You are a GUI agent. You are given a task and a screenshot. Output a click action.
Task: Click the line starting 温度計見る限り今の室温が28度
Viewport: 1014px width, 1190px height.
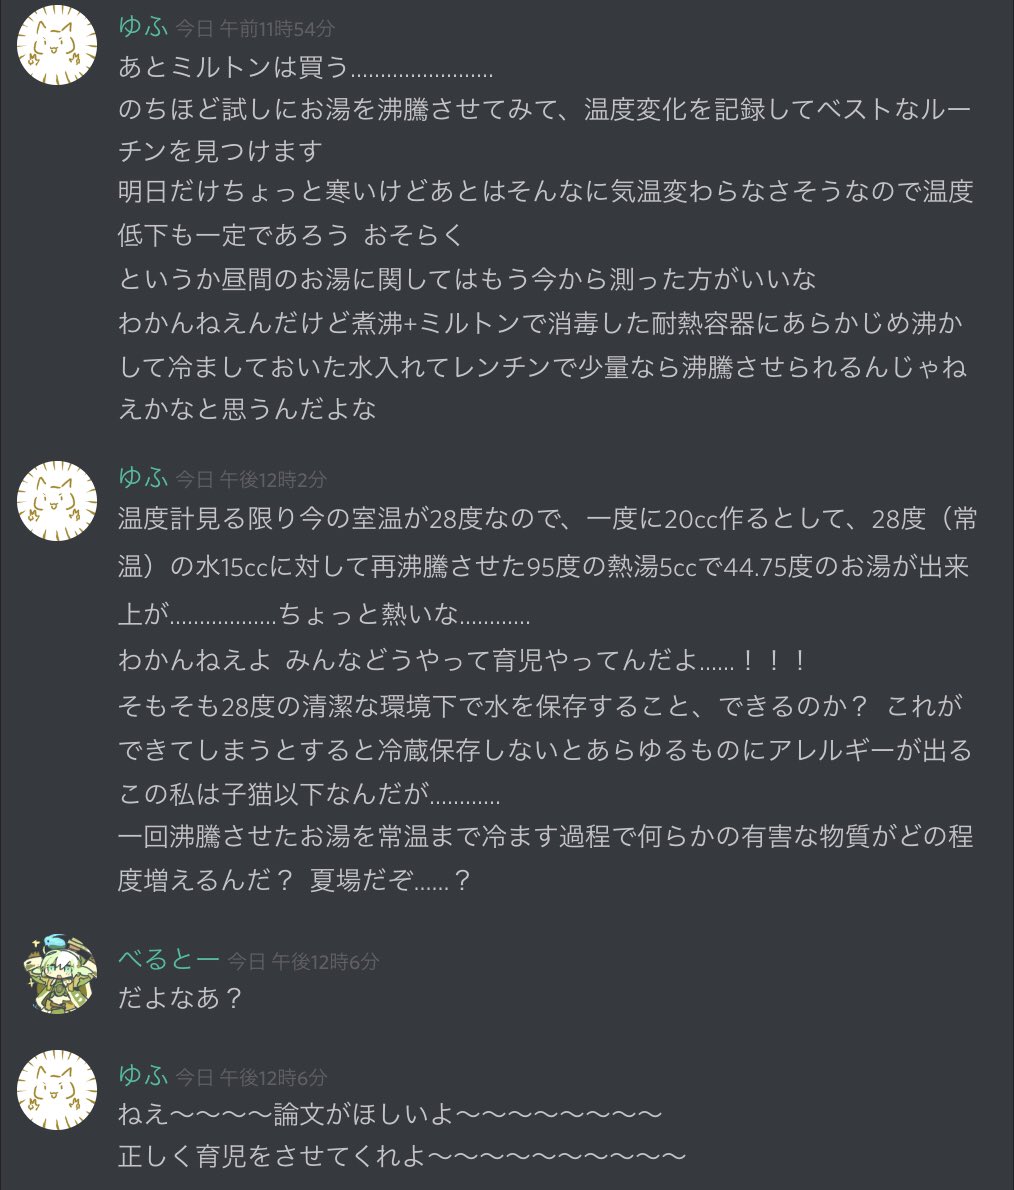pos(547,566)
